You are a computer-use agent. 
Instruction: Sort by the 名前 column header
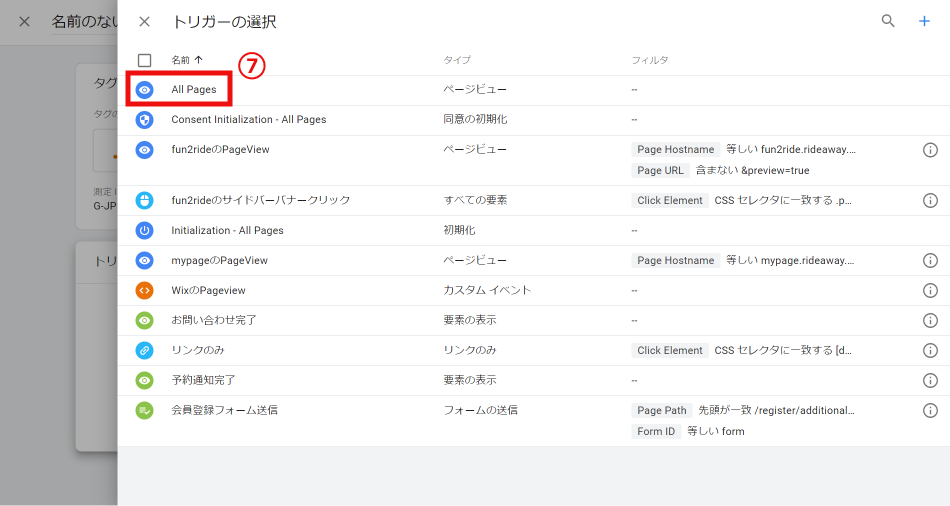(x=186, y=60)
